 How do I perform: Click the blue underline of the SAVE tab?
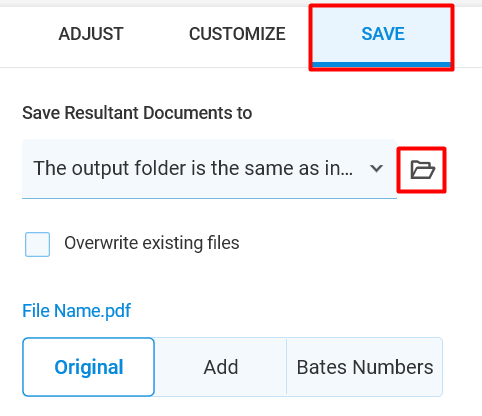(382, 65)
